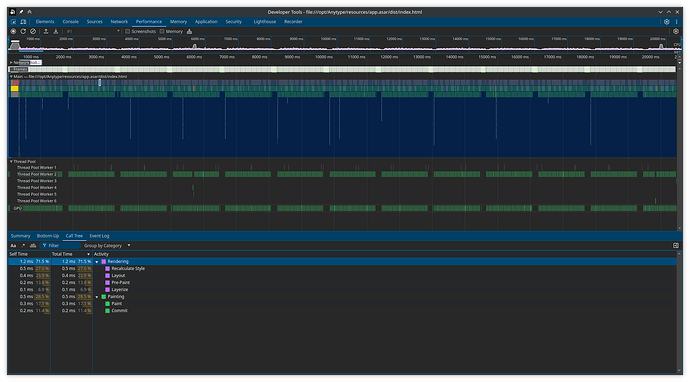This screenshot has height=382, width=690.
Task: Select Thread Pool Worker 1 track
Action: [37, 168]
